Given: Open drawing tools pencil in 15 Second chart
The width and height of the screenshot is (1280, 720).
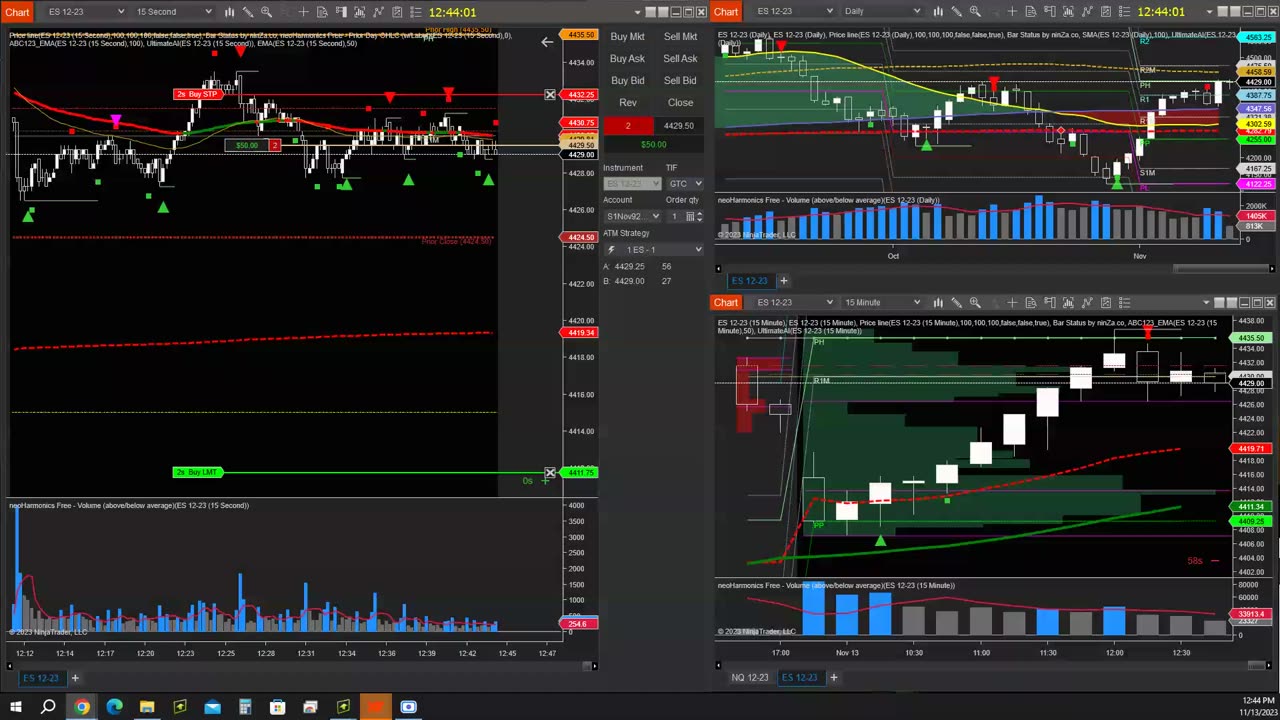Looking at the screenshot, I should point(248,12).
